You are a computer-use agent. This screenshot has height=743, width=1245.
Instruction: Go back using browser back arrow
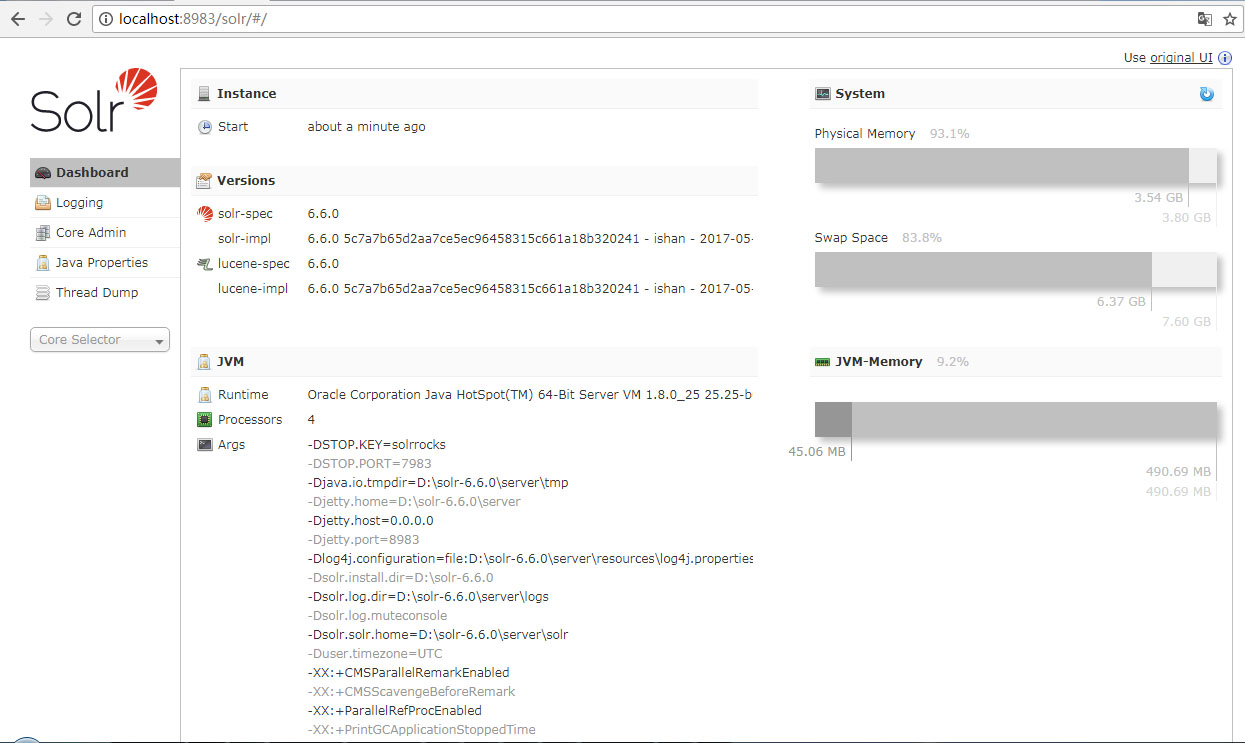pos(18,19)
